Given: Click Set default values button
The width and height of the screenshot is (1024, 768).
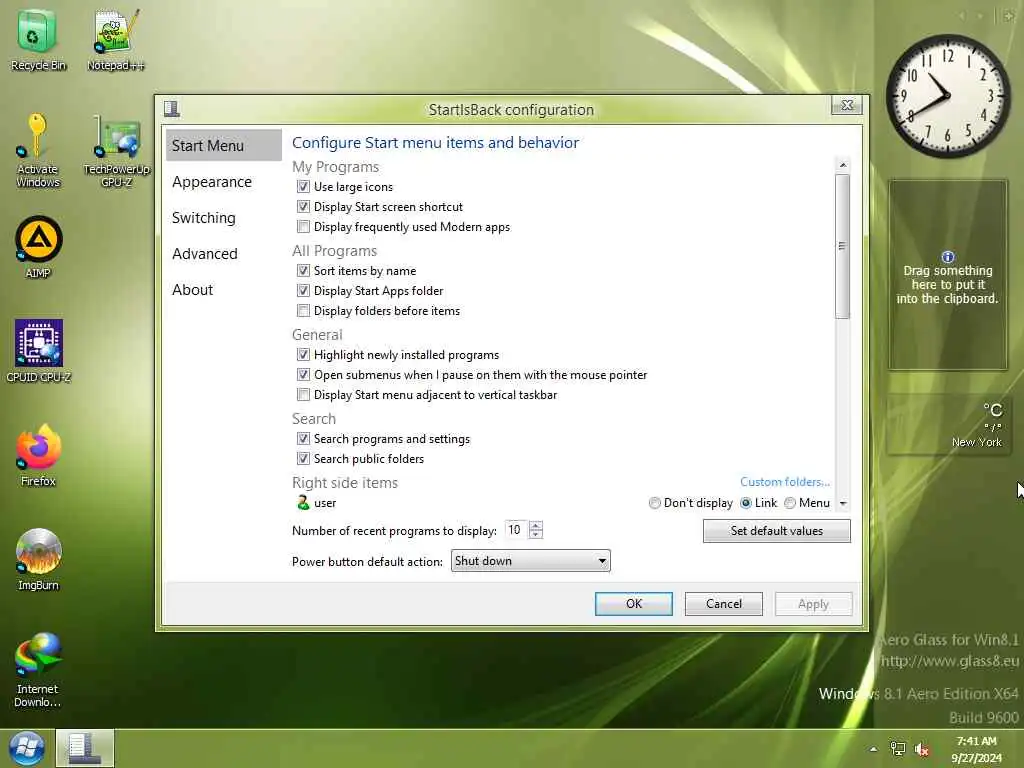Looking at the screenshot, I should coord(776,530).
